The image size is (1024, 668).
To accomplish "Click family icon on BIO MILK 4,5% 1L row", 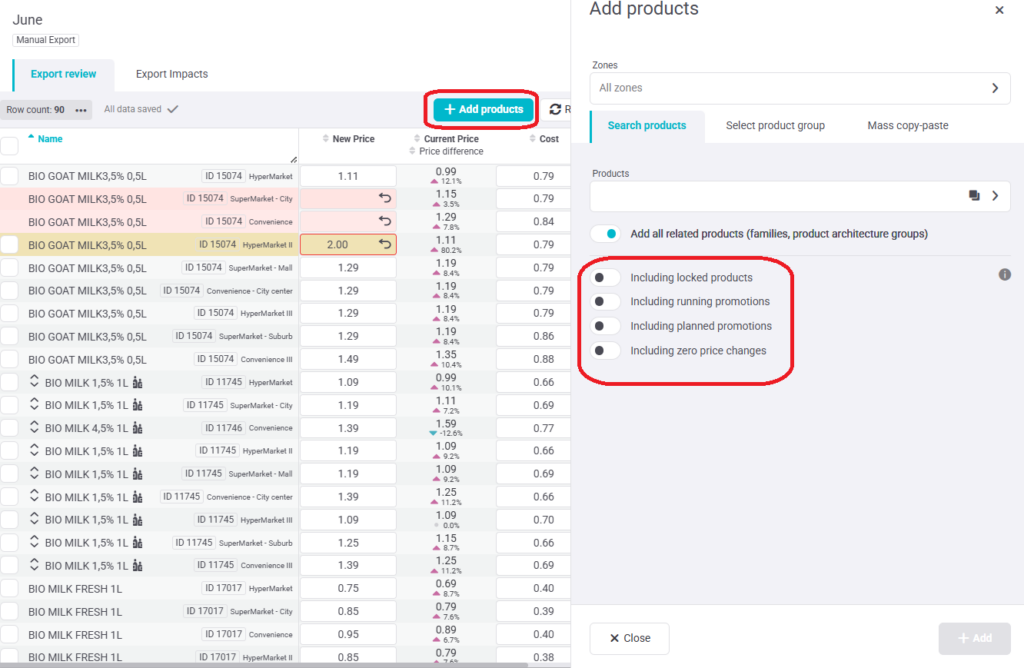I will 137,428.
